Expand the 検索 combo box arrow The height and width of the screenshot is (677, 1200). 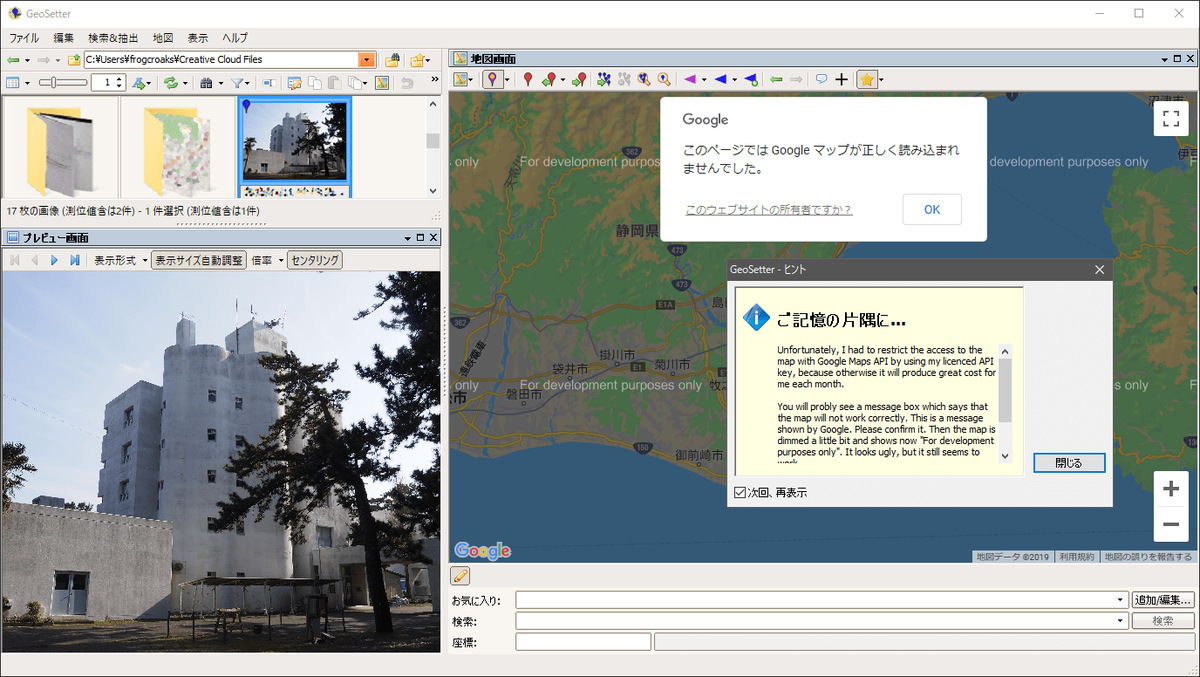pos(1121,621)
